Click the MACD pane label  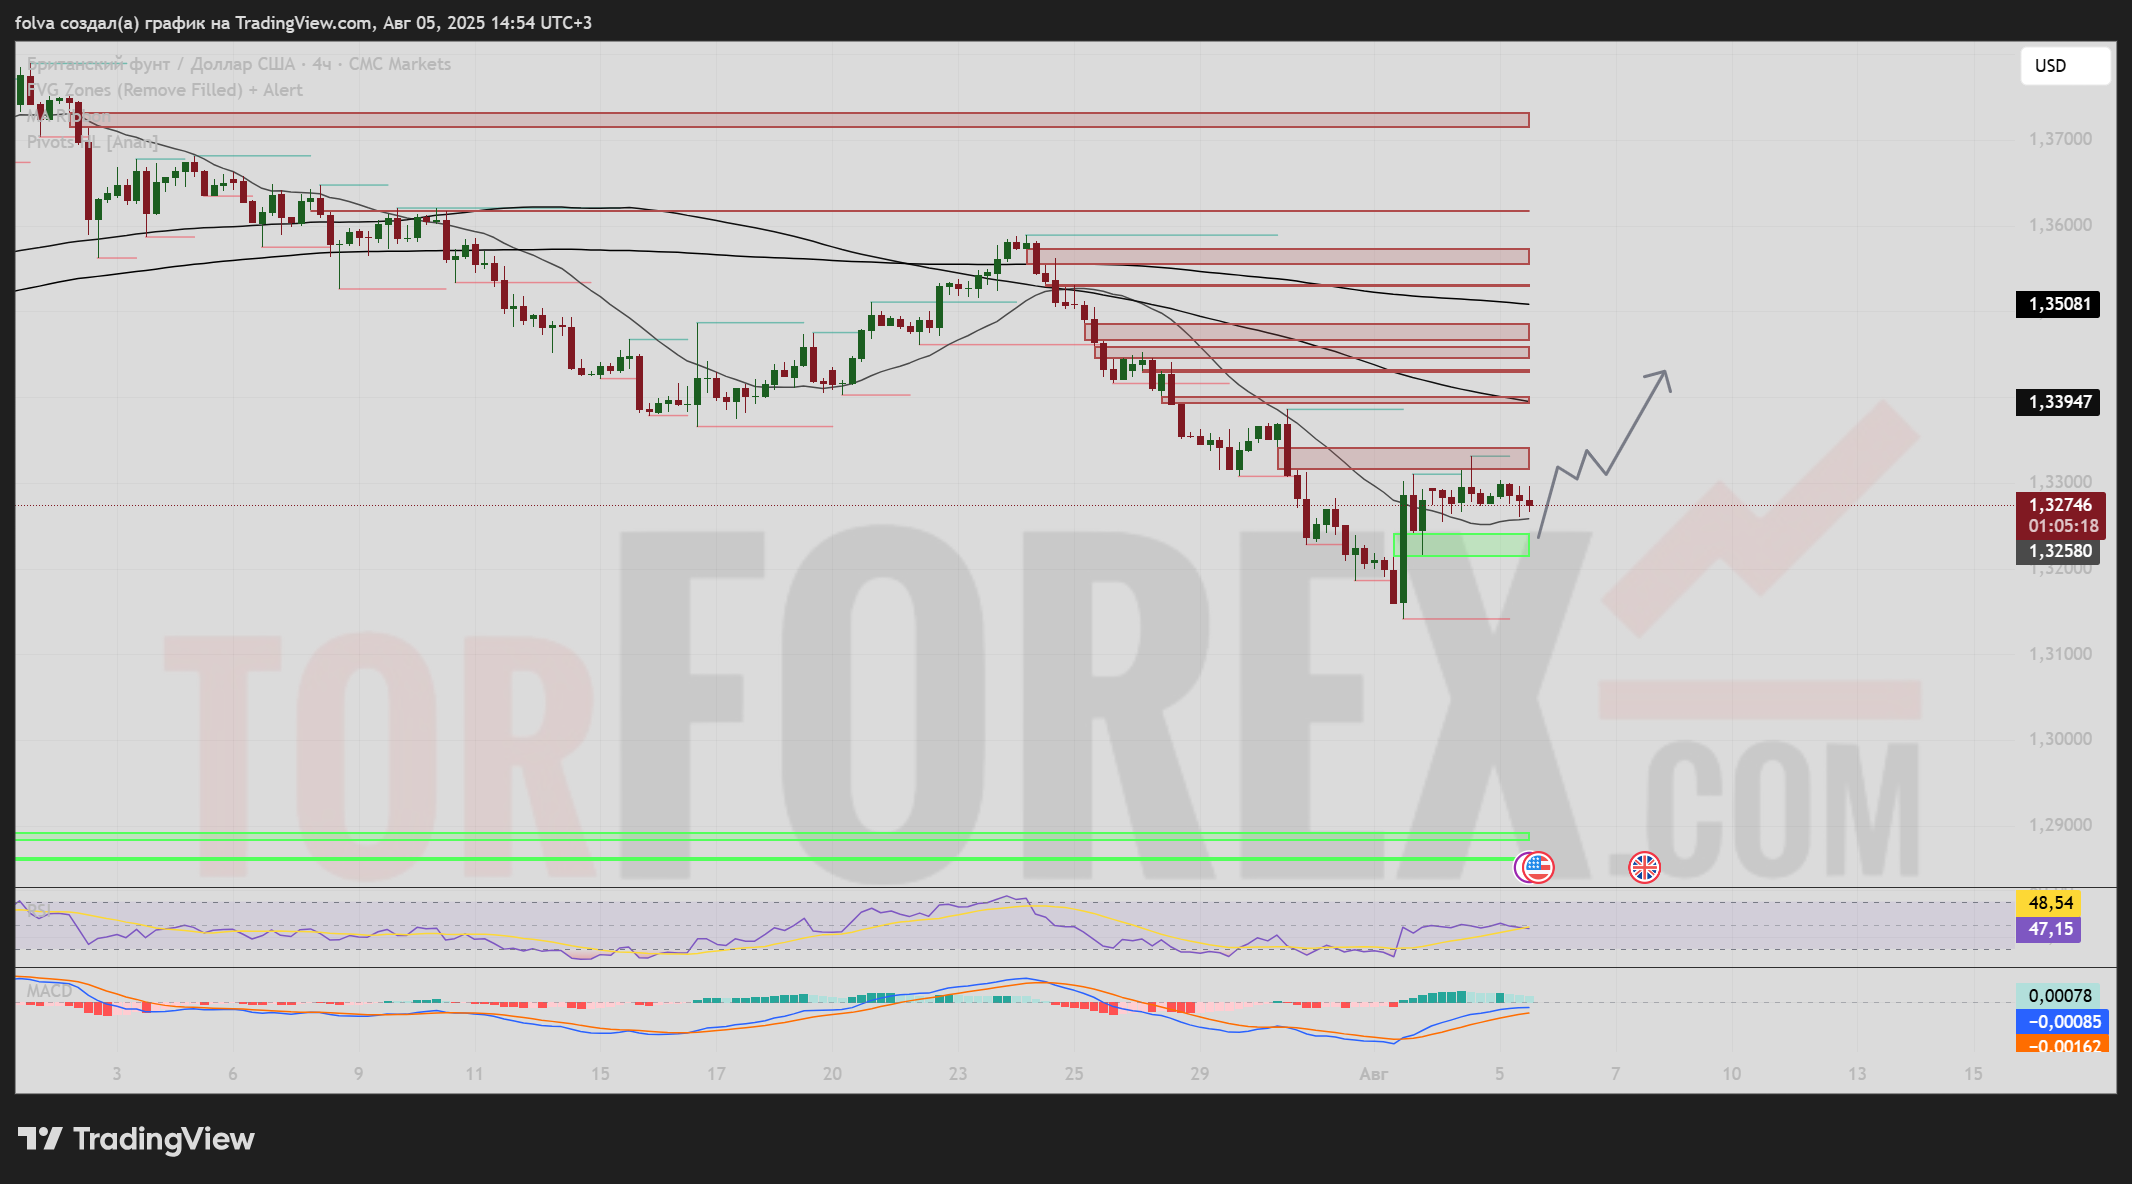(49, 991)
